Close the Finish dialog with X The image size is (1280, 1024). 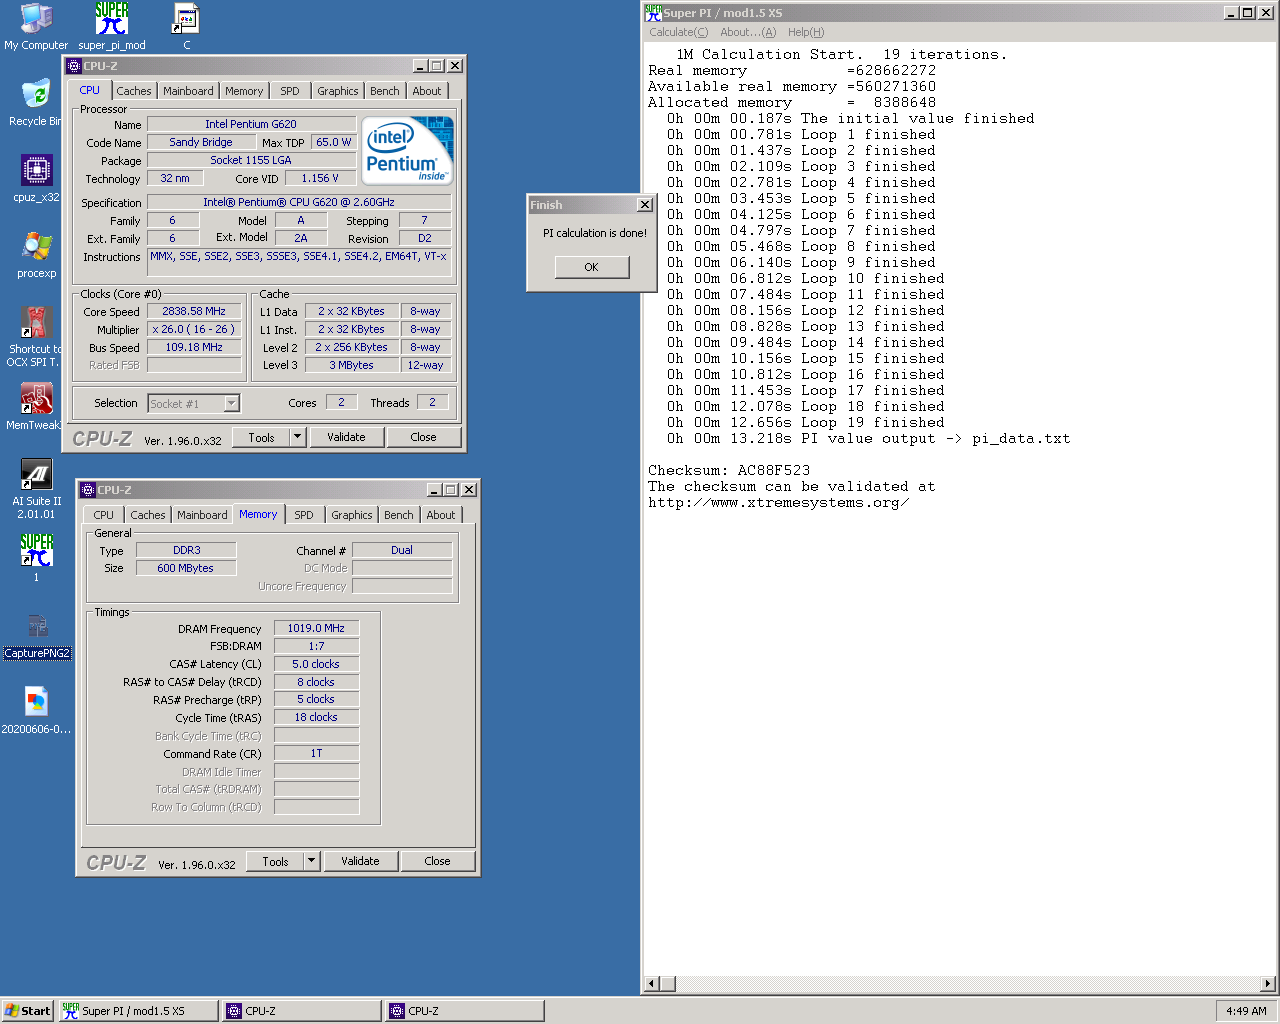pyautogui.click(x=645, y=205)
